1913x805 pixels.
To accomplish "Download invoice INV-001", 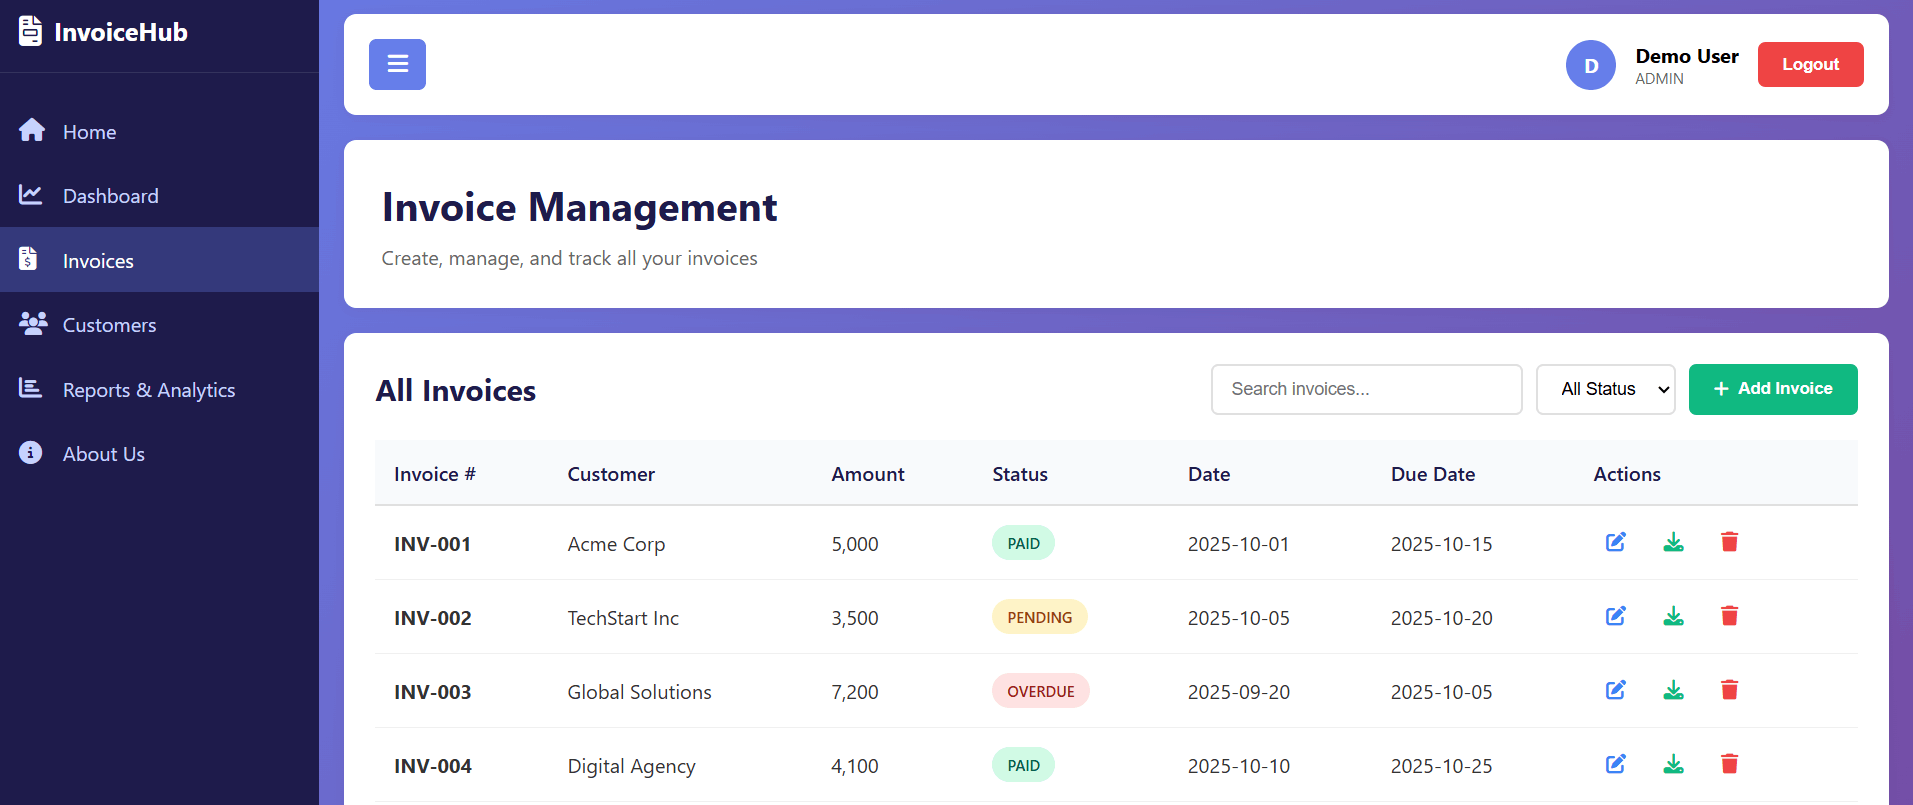I will [1673, 542].
